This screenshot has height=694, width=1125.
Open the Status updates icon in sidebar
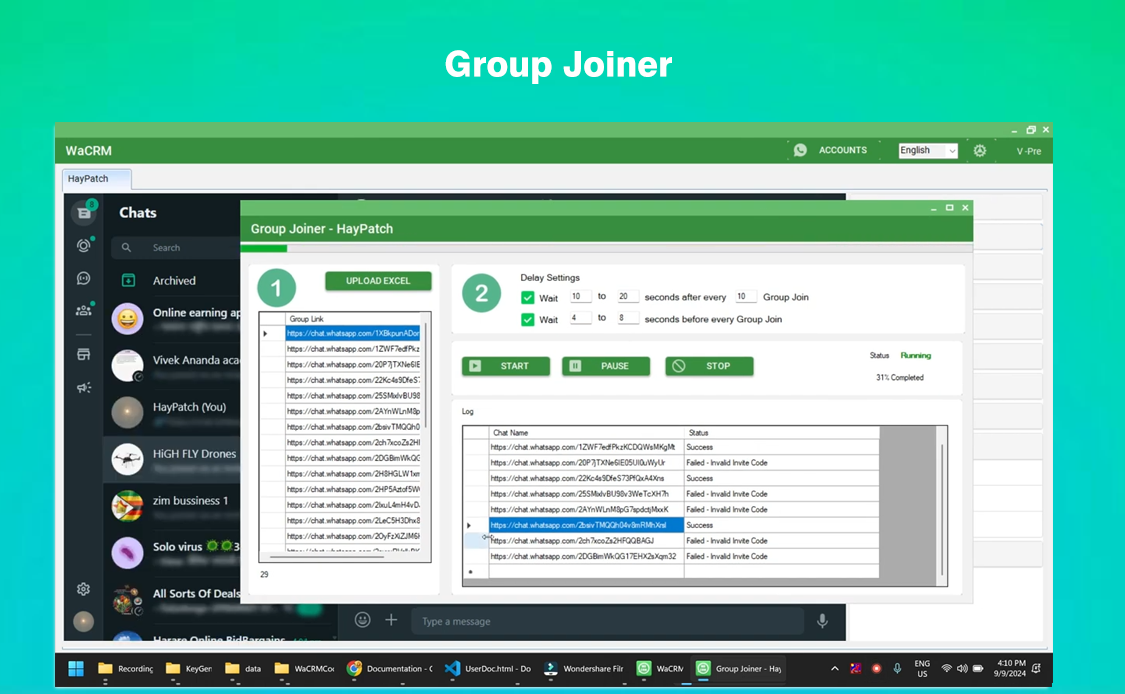[84, 245]
